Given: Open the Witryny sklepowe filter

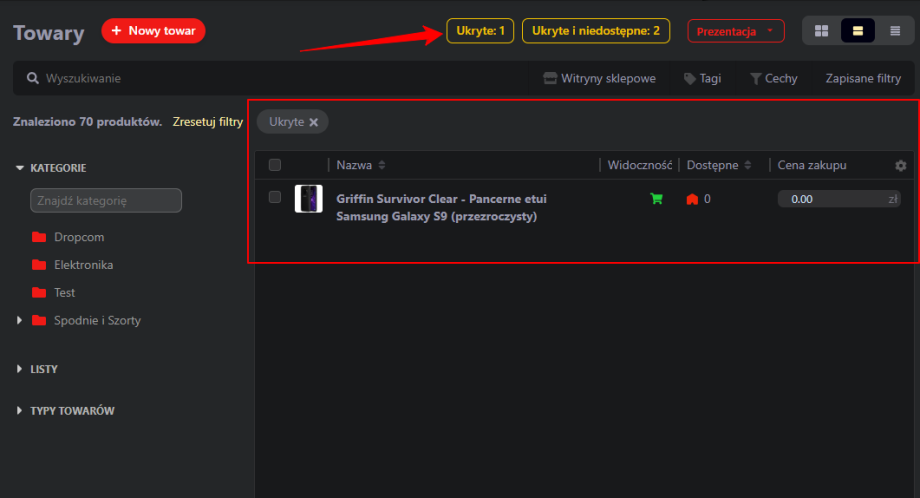Looking at the screenshot, I should 599,78.
